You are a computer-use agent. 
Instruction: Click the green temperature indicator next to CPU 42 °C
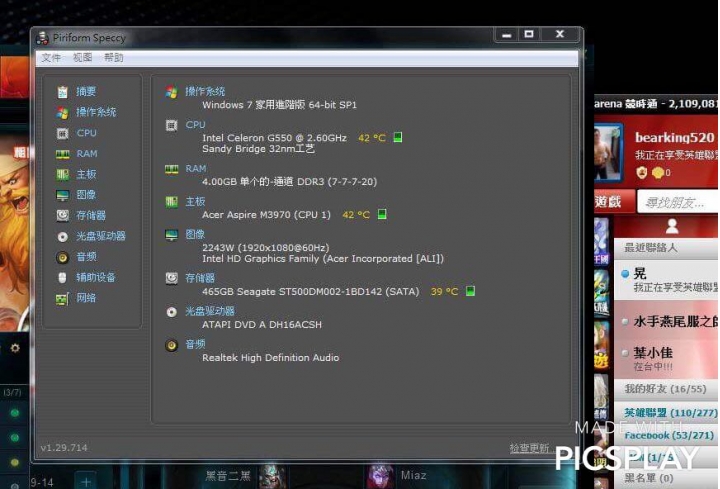pyautogui.click(x=398, y=137)
